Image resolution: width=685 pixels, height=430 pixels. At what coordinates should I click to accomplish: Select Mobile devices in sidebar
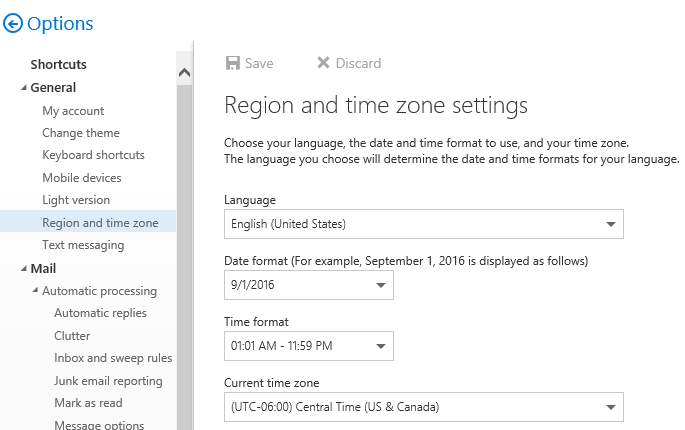pyautogui.click(x=82, y=178)
